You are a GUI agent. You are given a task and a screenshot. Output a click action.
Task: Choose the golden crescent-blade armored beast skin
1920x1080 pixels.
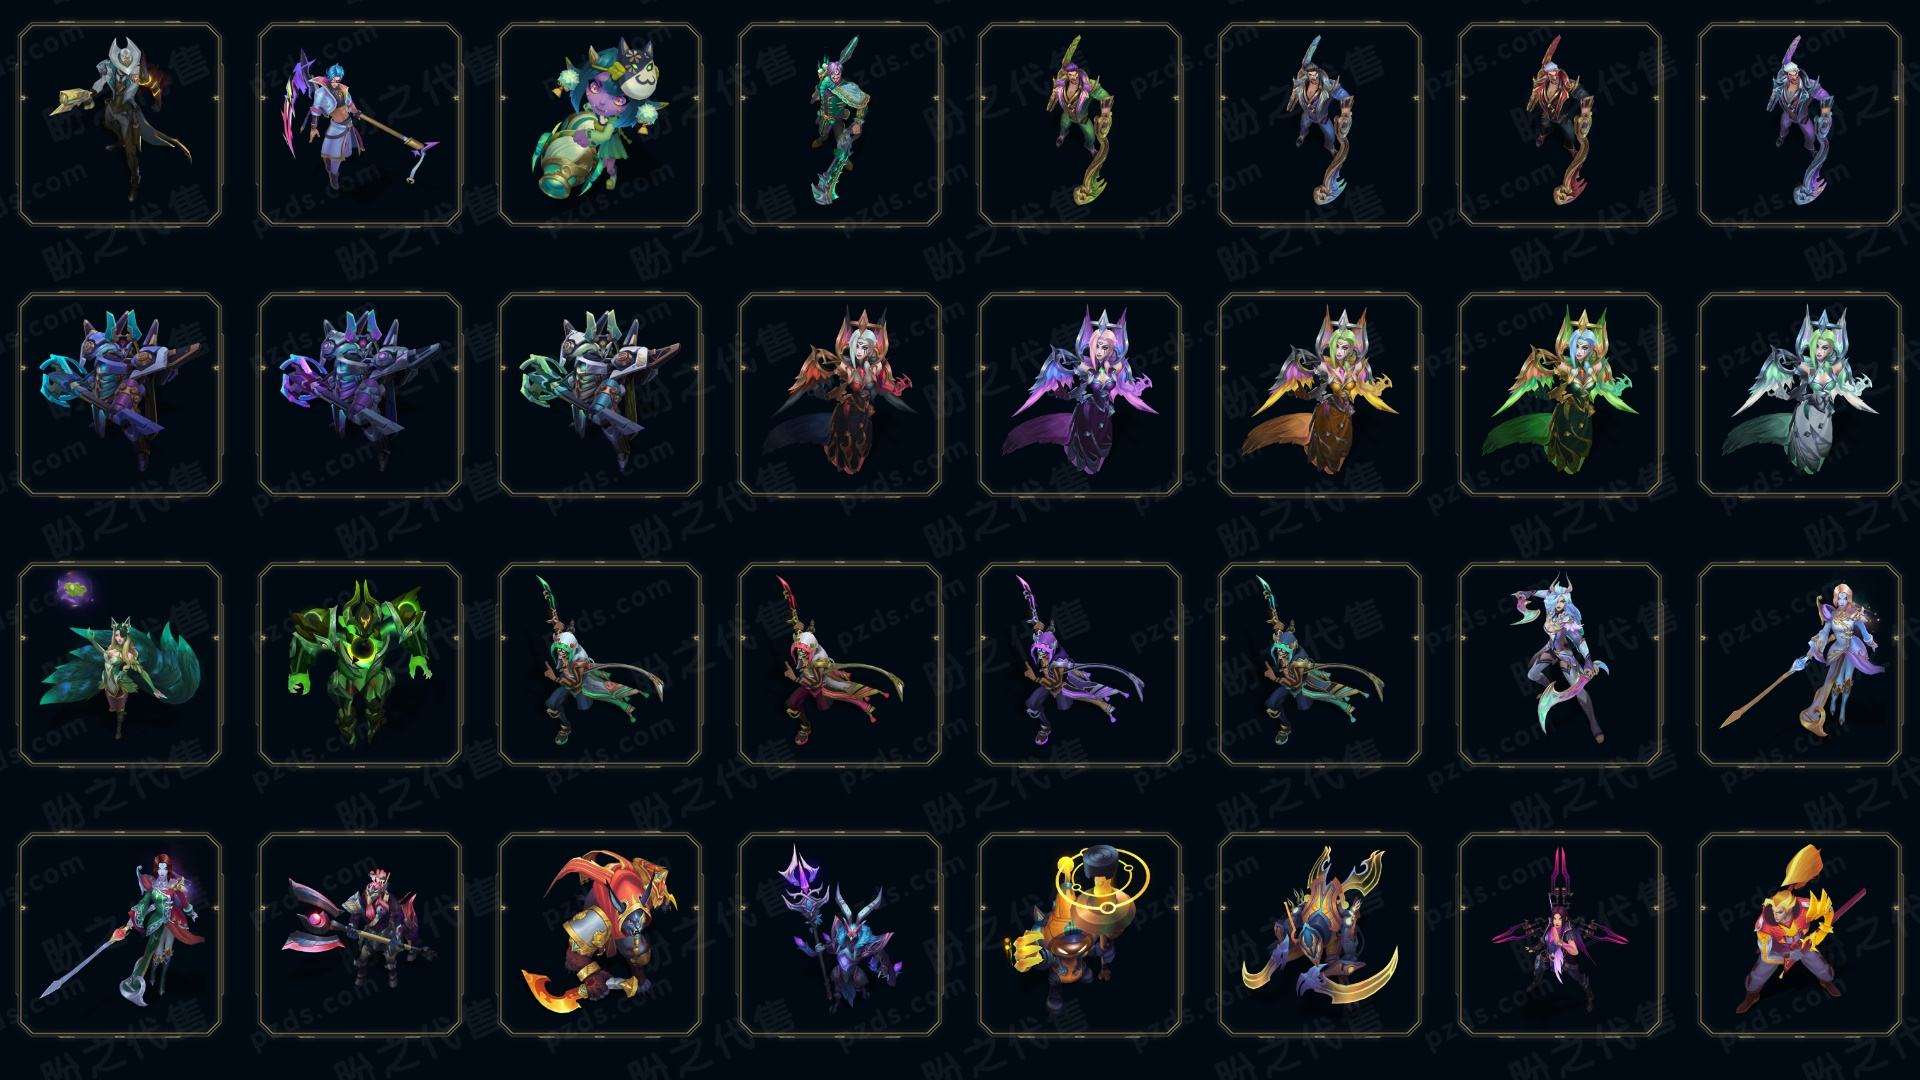pos(1320,934)
